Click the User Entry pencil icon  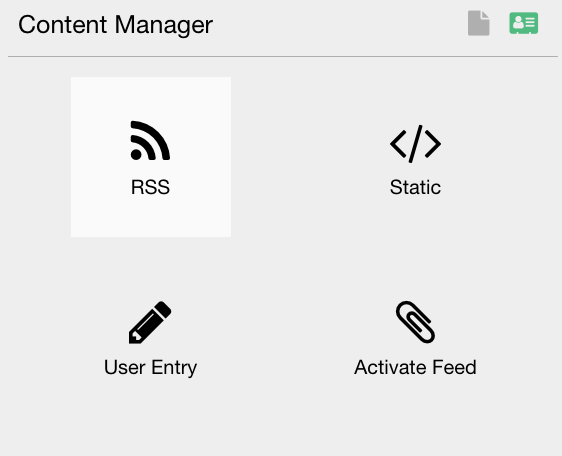pyautogui.click(x=150, y=322)
